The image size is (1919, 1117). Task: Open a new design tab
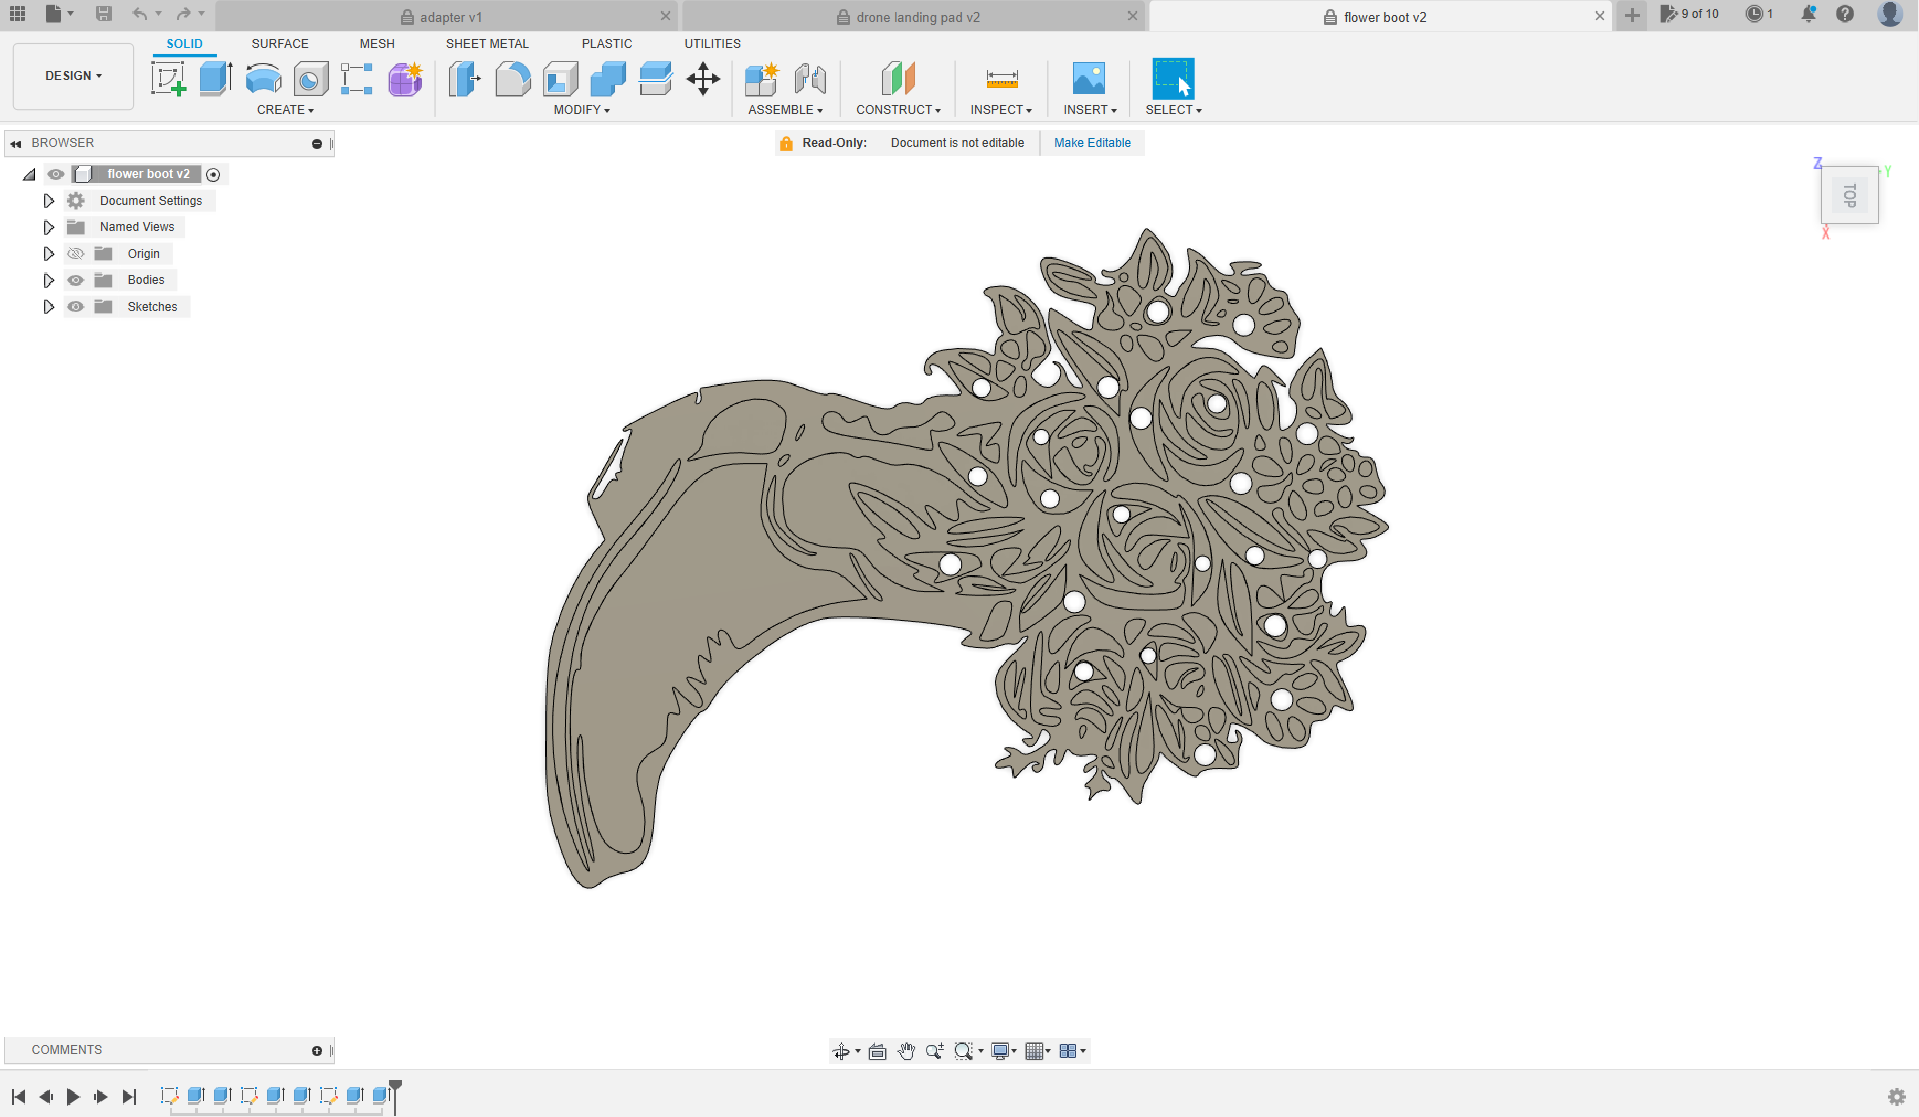(1632, 15)
